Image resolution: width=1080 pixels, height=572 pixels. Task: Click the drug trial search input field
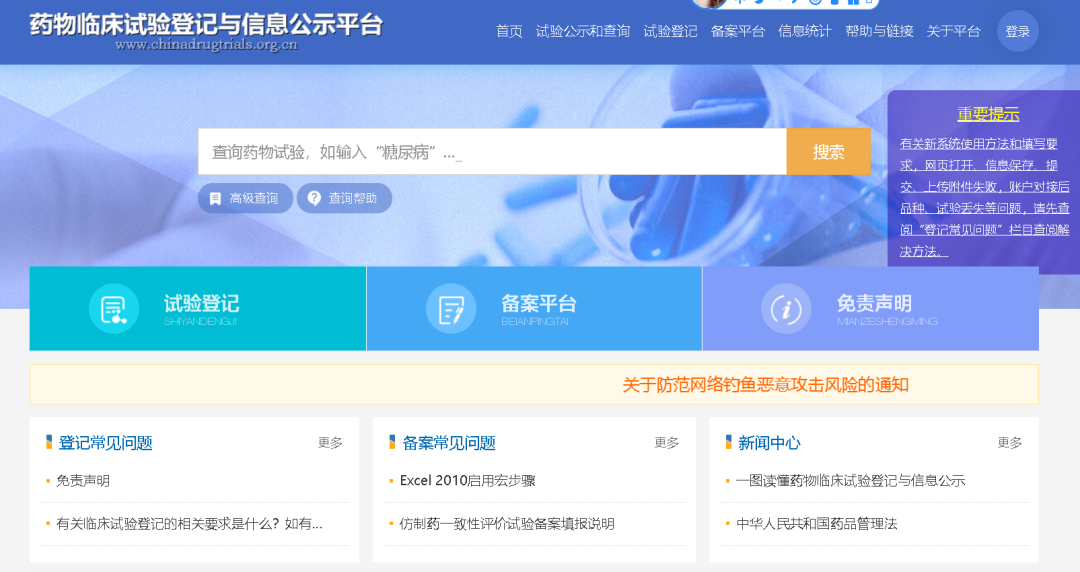(492, 152)
